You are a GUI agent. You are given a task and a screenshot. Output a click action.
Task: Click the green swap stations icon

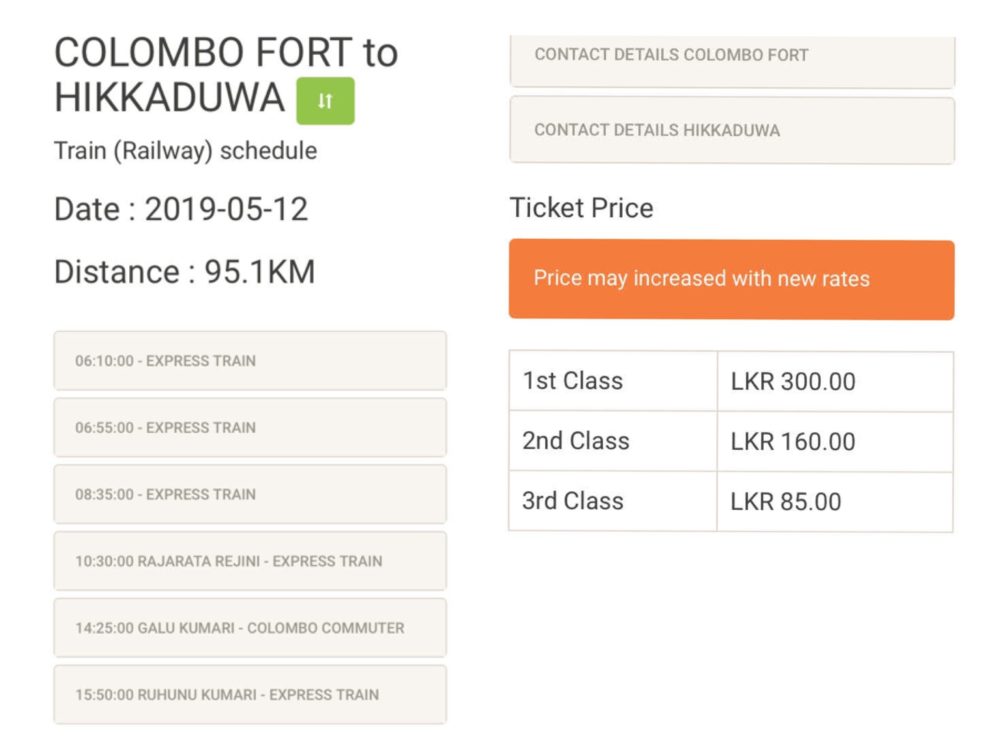coord(325,101)
